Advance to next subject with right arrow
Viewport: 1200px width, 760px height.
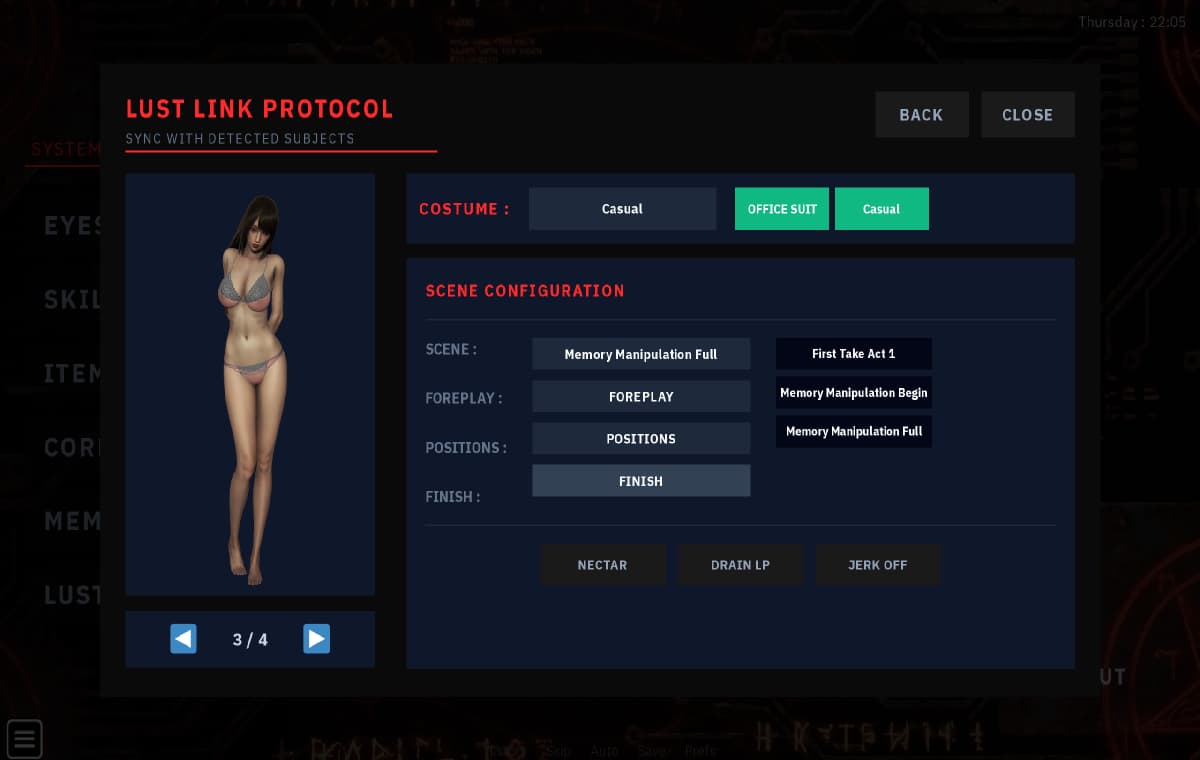click(x=316, y=639)
